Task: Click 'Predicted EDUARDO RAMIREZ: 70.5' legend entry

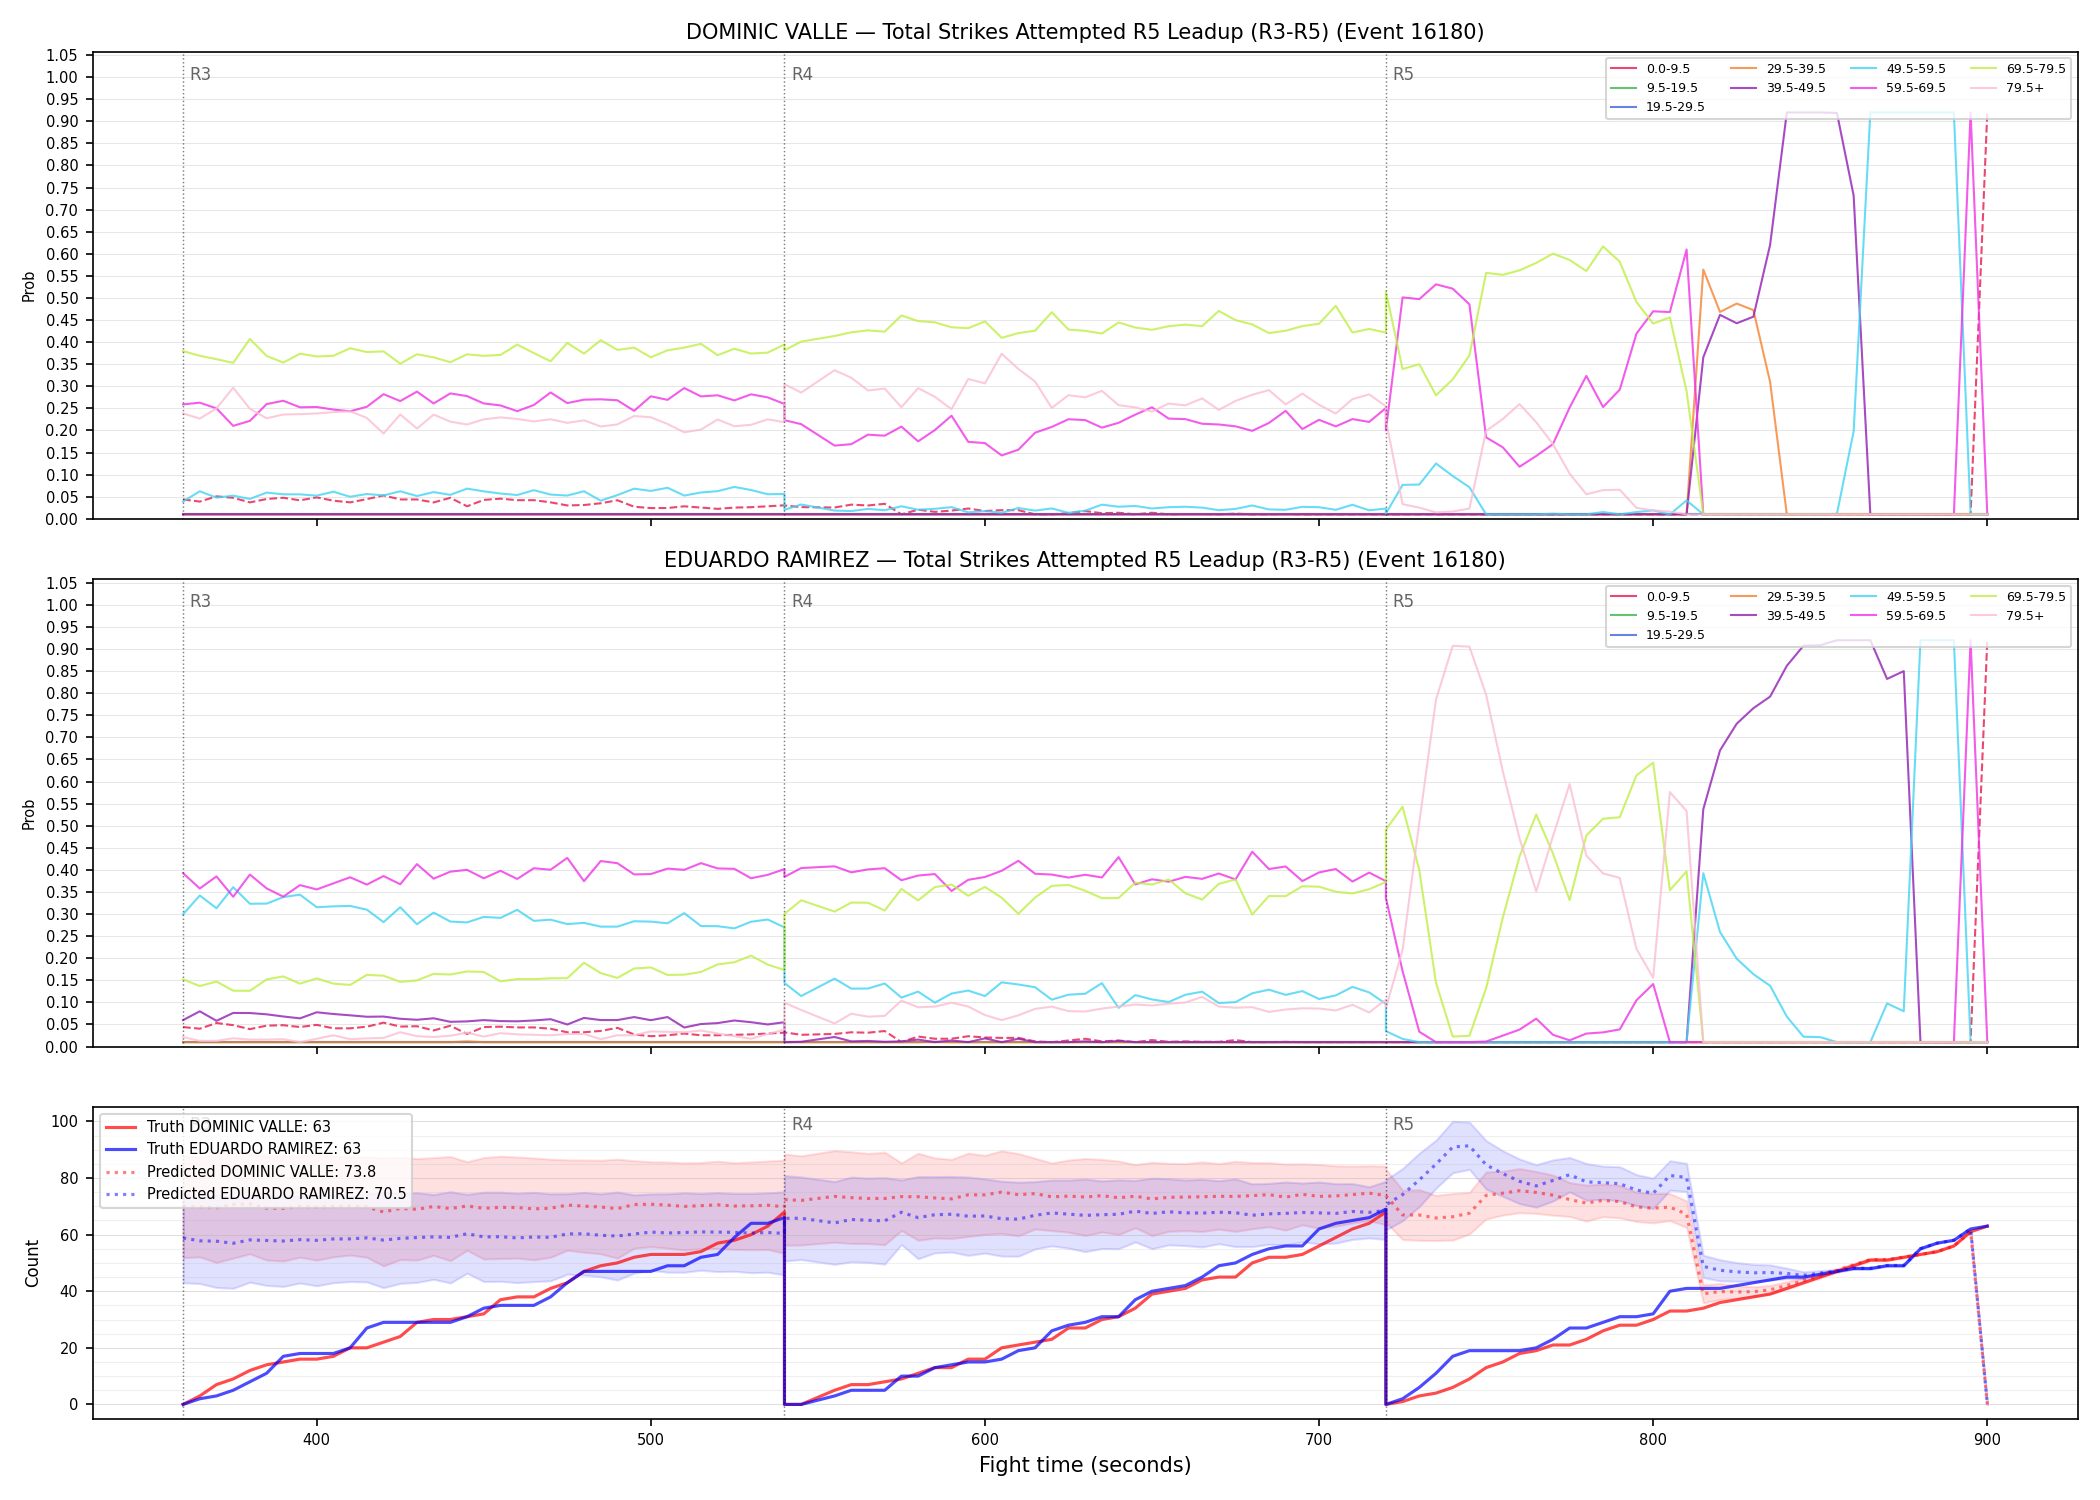Action: [x=256, y=1193]
